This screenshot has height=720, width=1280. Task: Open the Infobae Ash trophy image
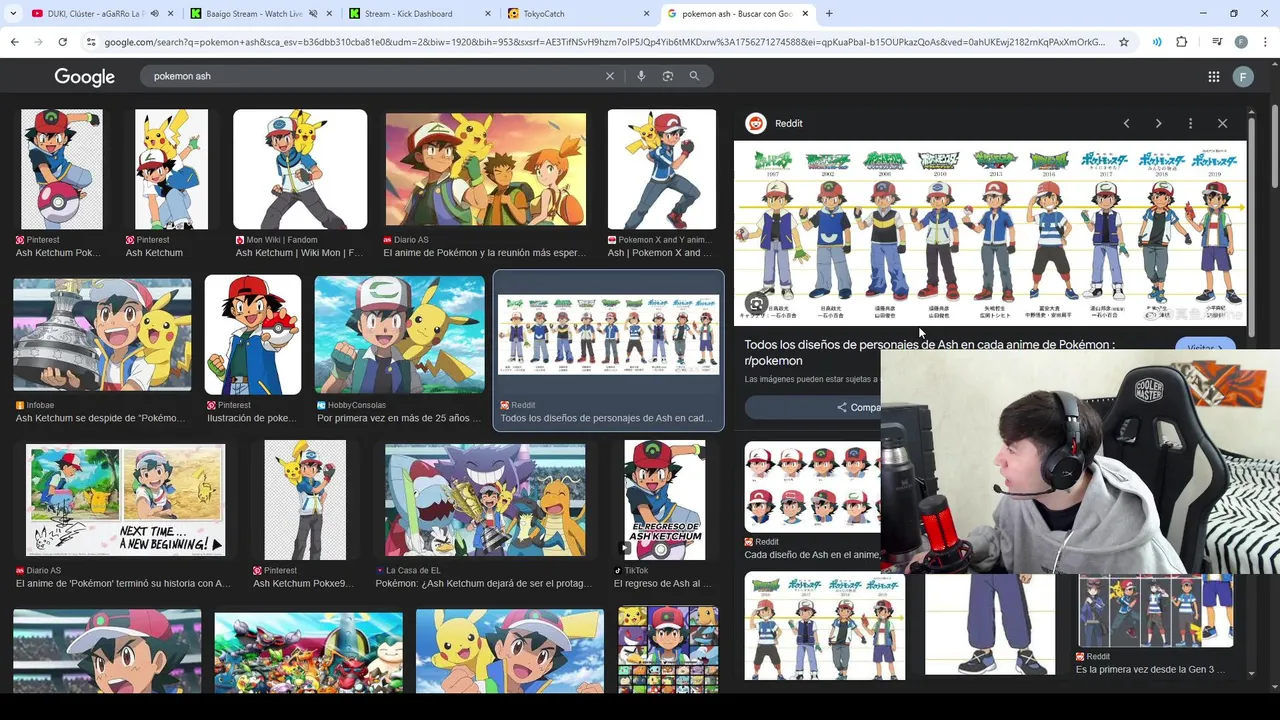[102, 335]
